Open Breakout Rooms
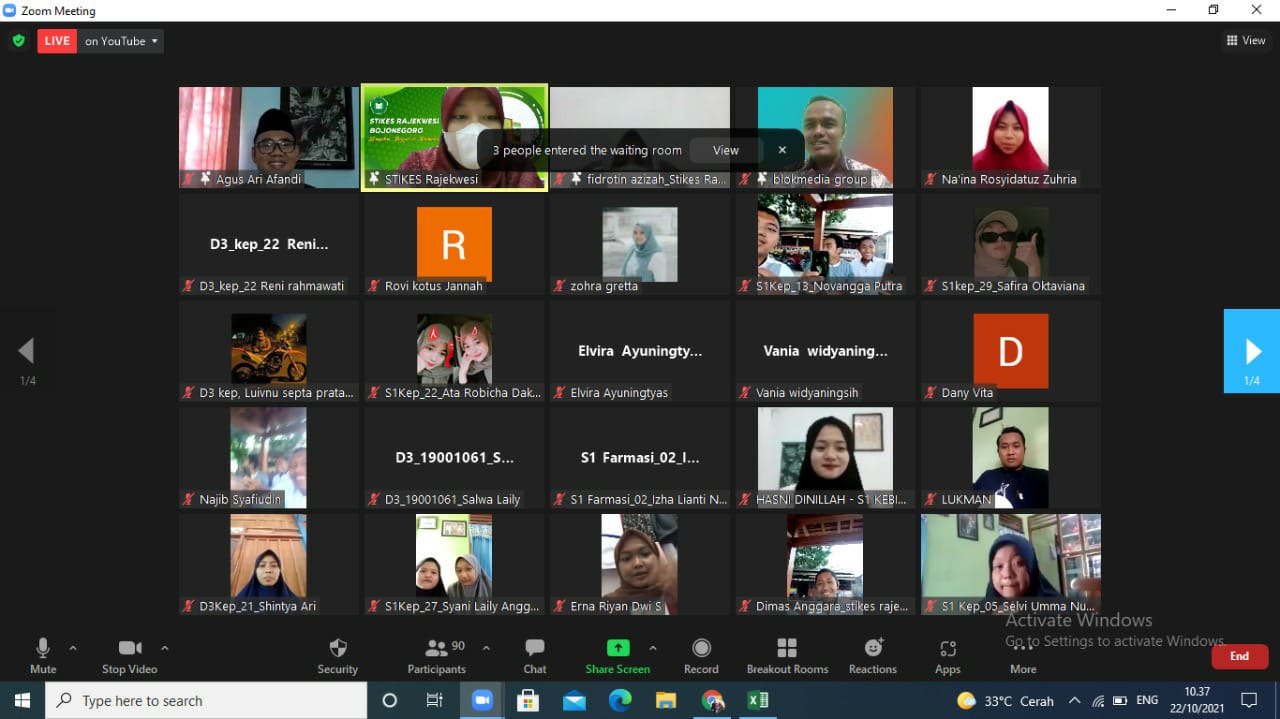 [x=787, y=648]
